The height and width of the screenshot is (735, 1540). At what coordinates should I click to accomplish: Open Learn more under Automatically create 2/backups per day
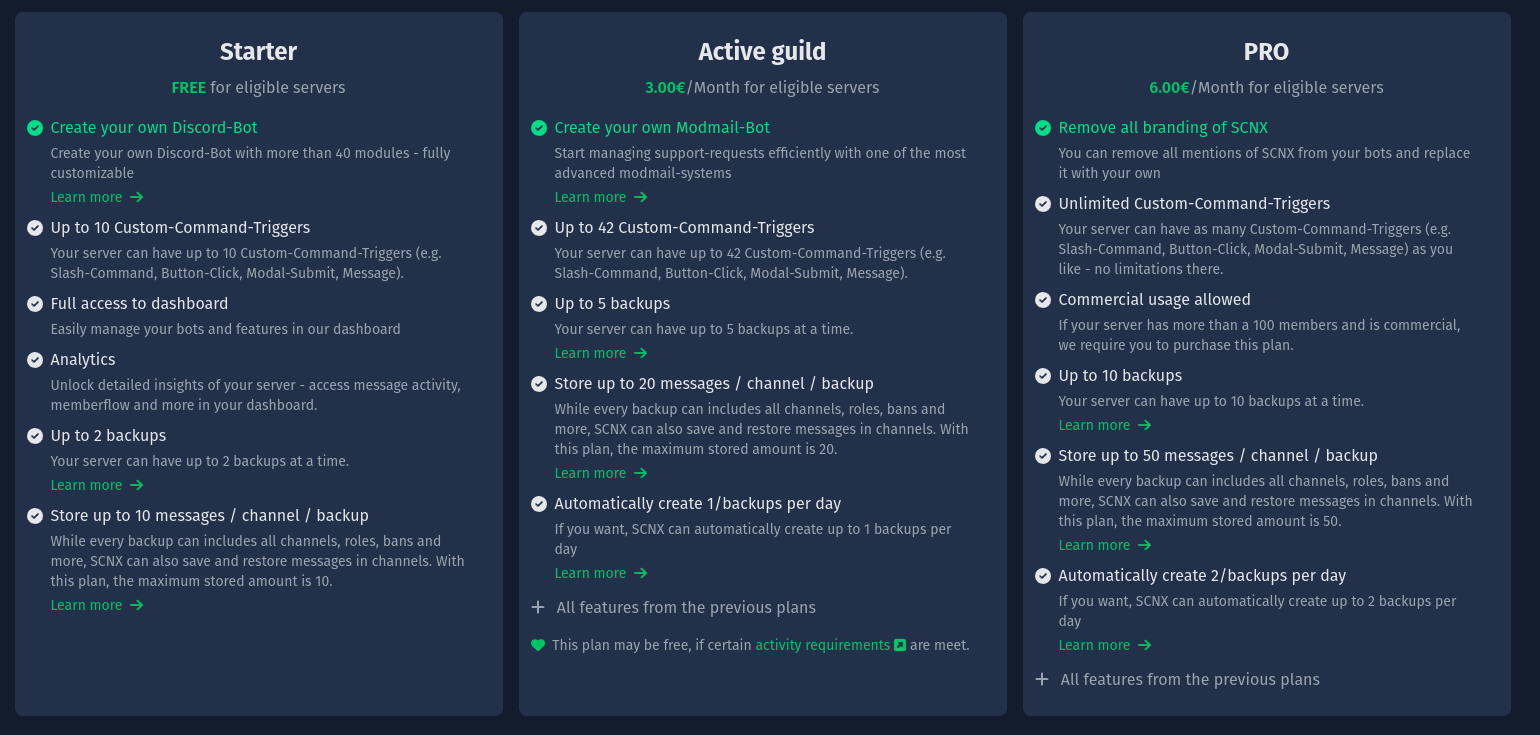(x=1105, y=645)
